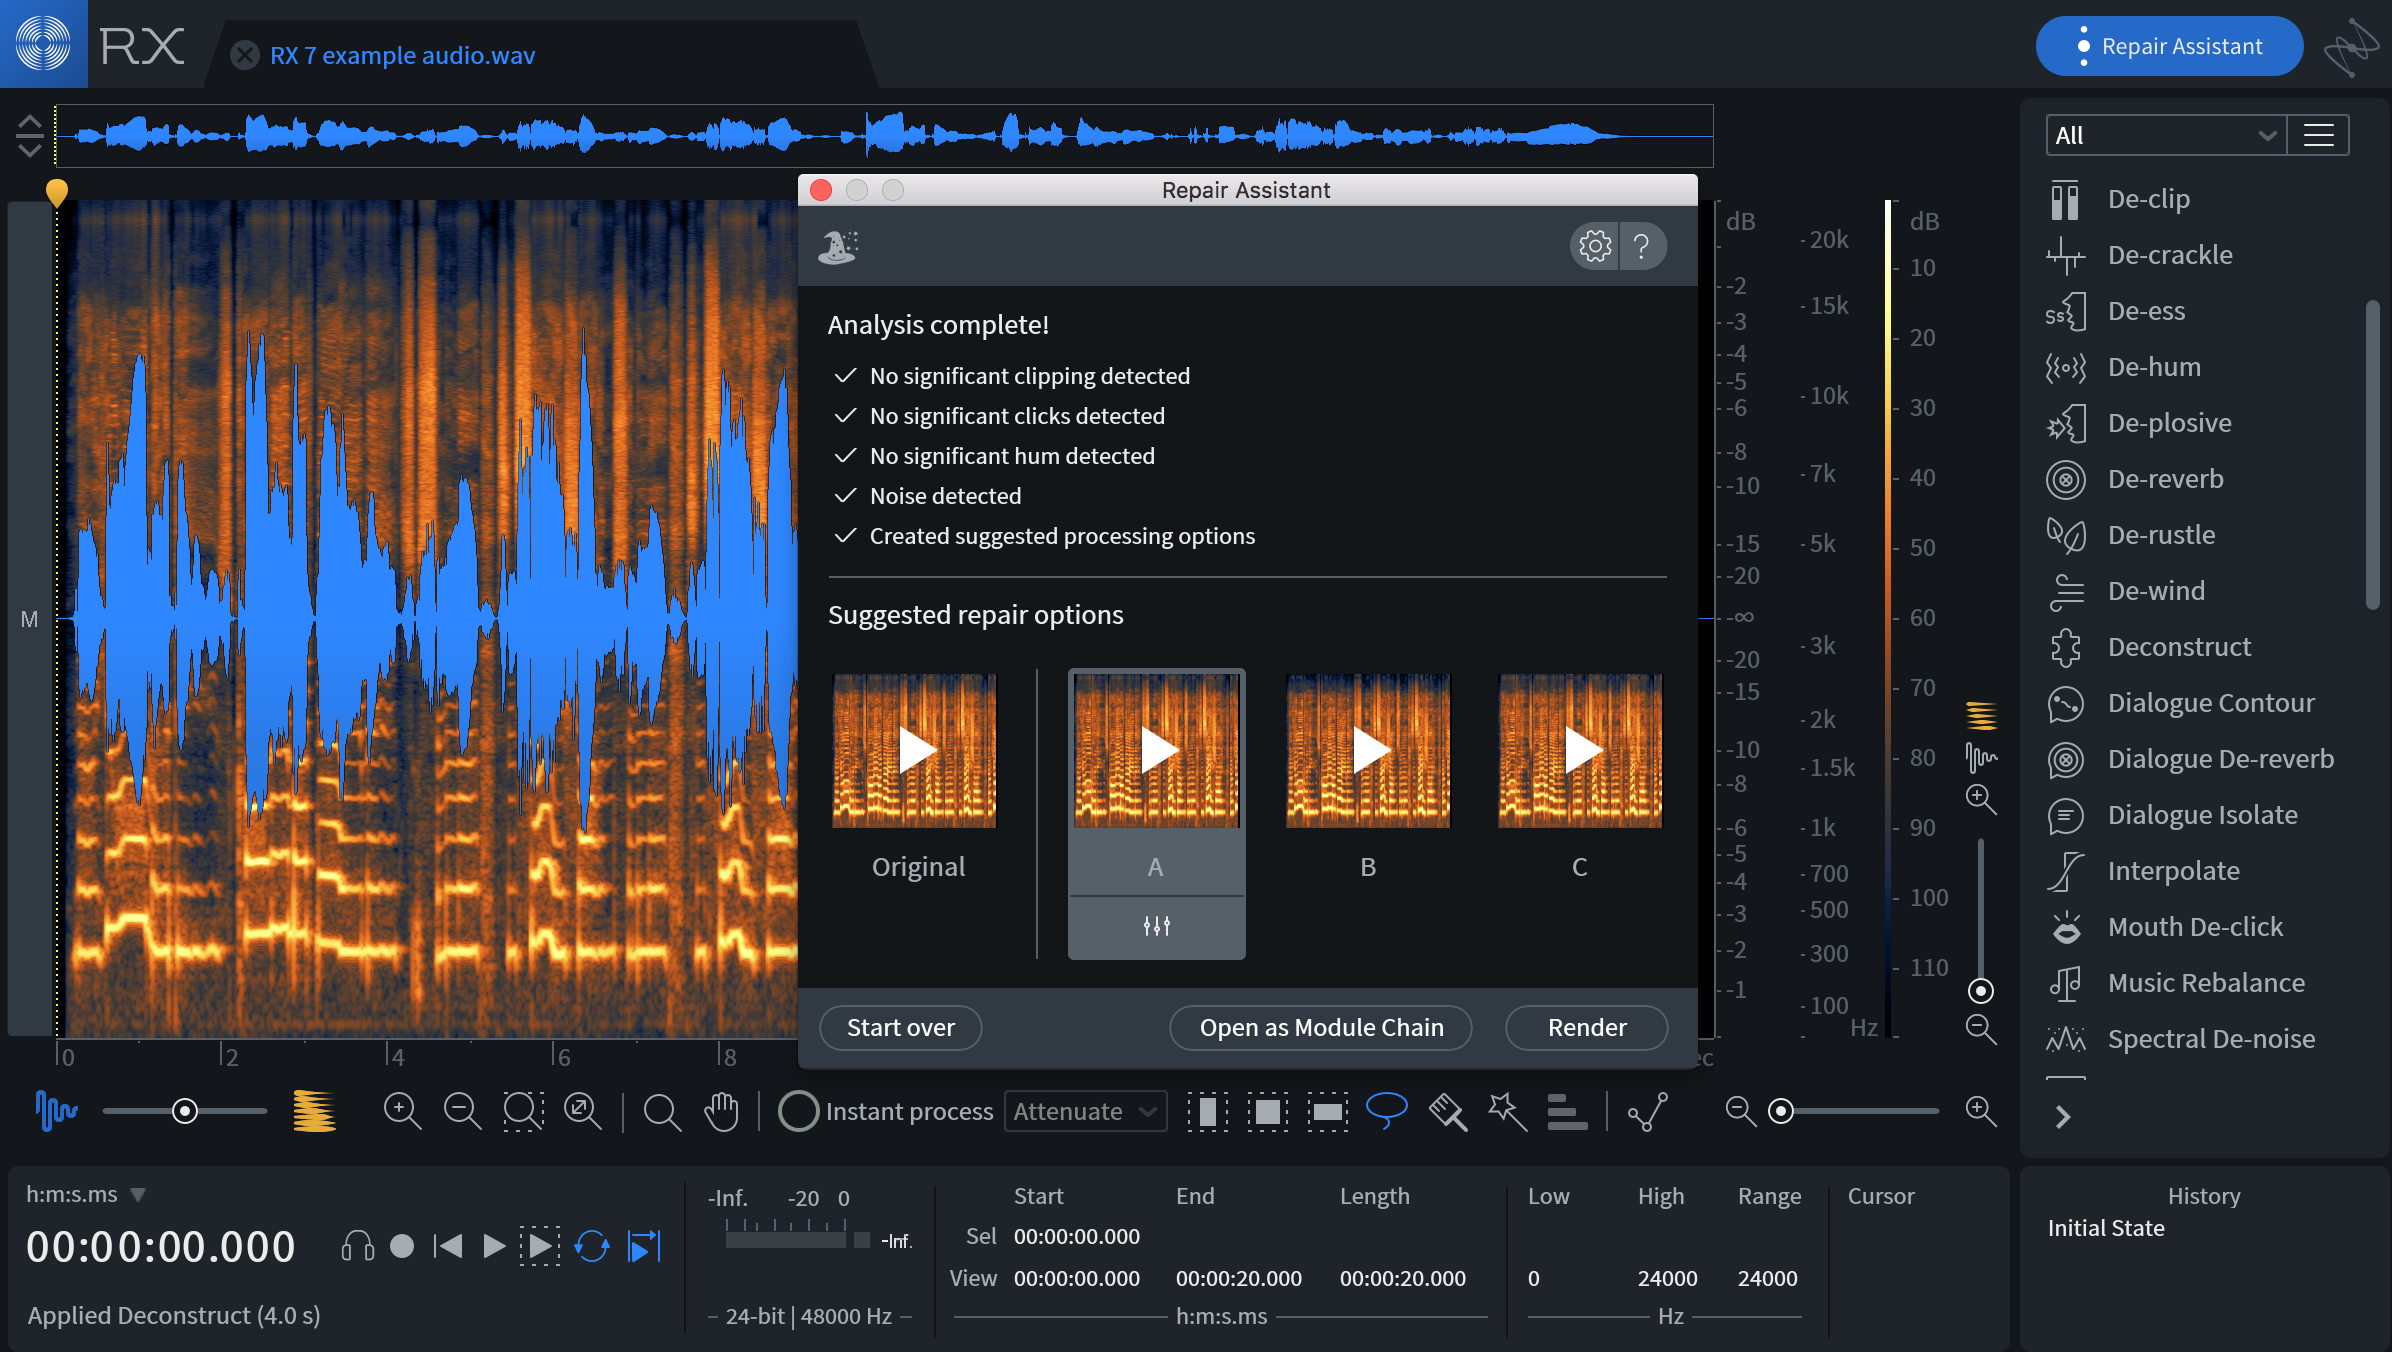The width and height of the screenshot is (2392, 1352).
Task: Switch to the RX 7 example audio.wav tab
Action: click(398, 56)
